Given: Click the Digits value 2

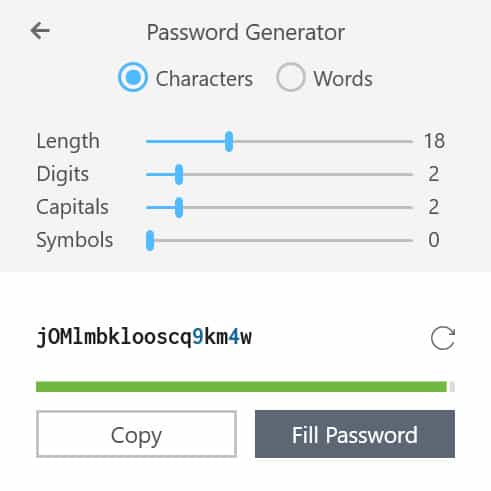Looking at the screenshot, I should [434, 174].
